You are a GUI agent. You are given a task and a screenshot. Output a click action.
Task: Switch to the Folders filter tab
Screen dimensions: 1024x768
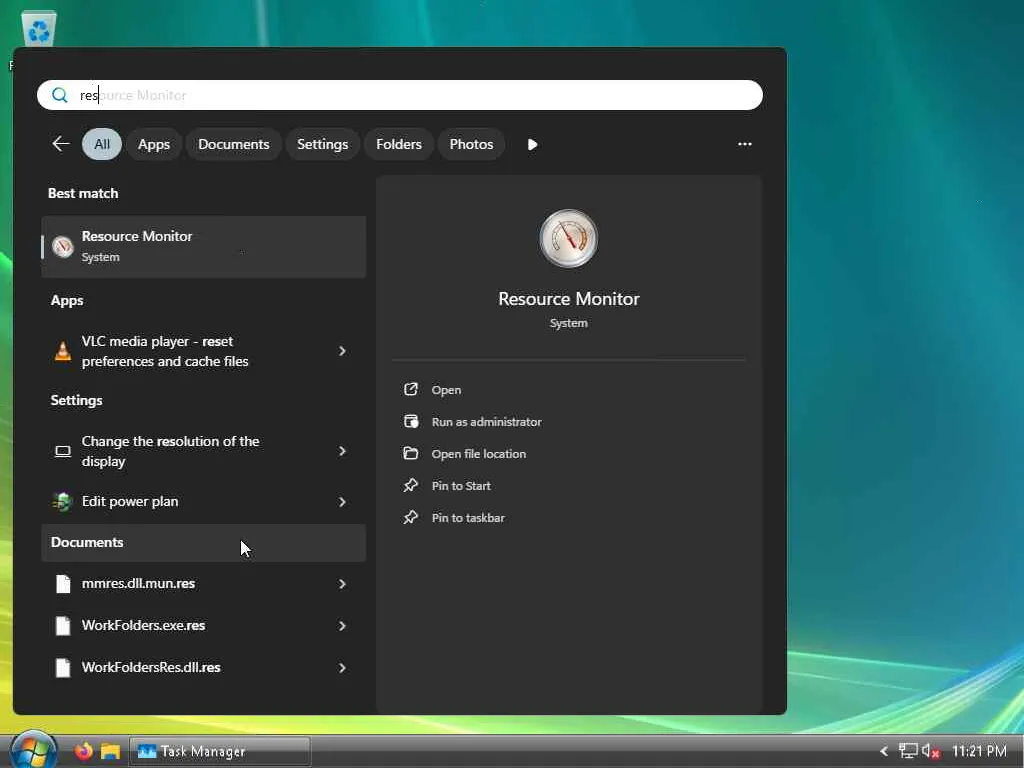coord(399,144)
